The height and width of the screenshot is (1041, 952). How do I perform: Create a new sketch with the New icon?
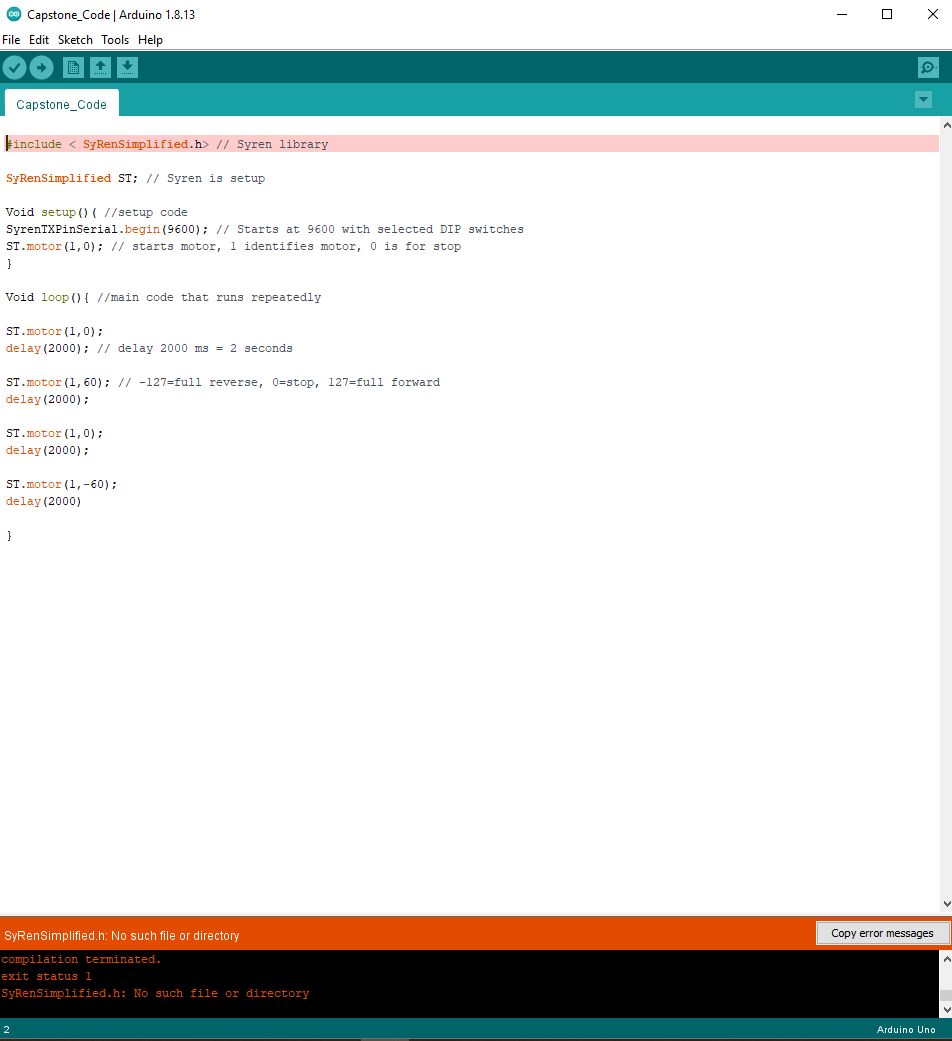[x=73, y=67]
